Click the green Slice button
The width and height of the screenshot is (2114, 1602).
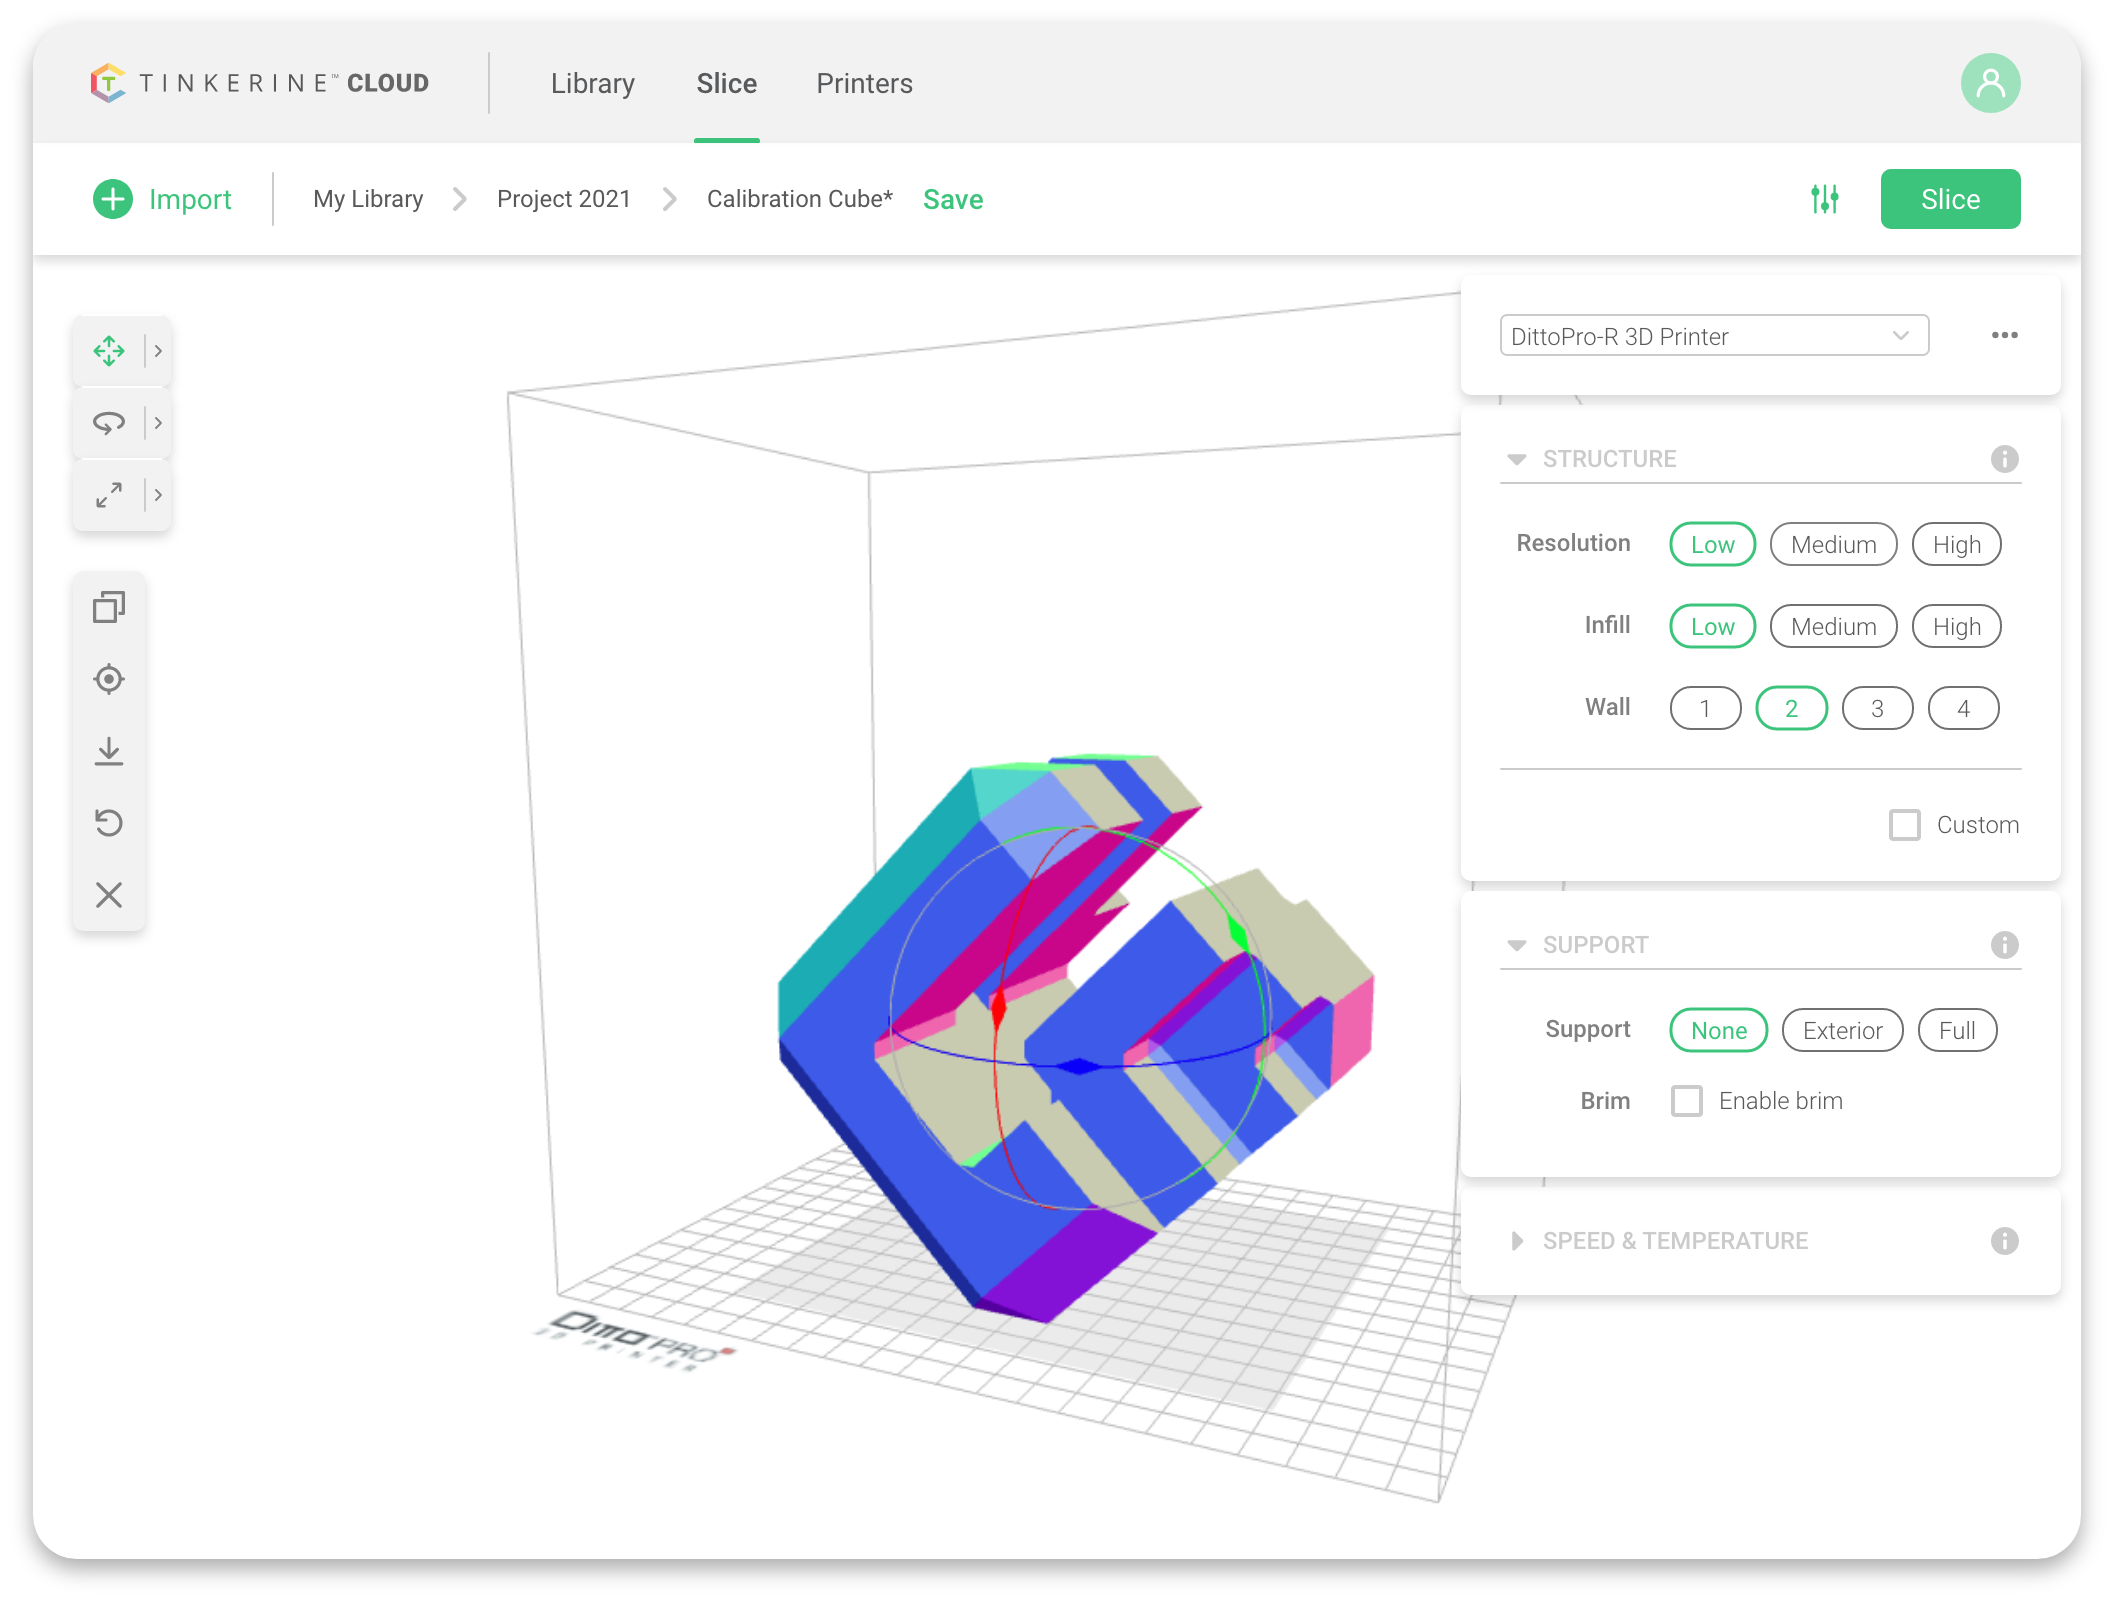[1950, 199]
